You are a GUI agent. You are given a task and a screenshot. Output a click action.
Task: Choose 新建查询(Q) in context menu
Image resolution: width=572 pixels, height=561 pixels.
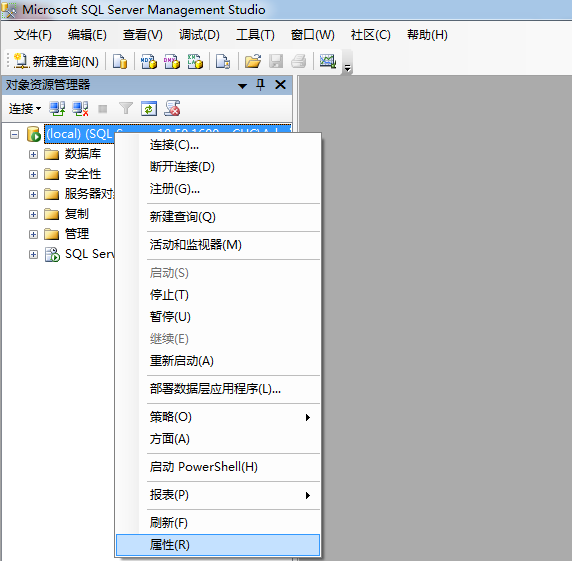(218, 217)
